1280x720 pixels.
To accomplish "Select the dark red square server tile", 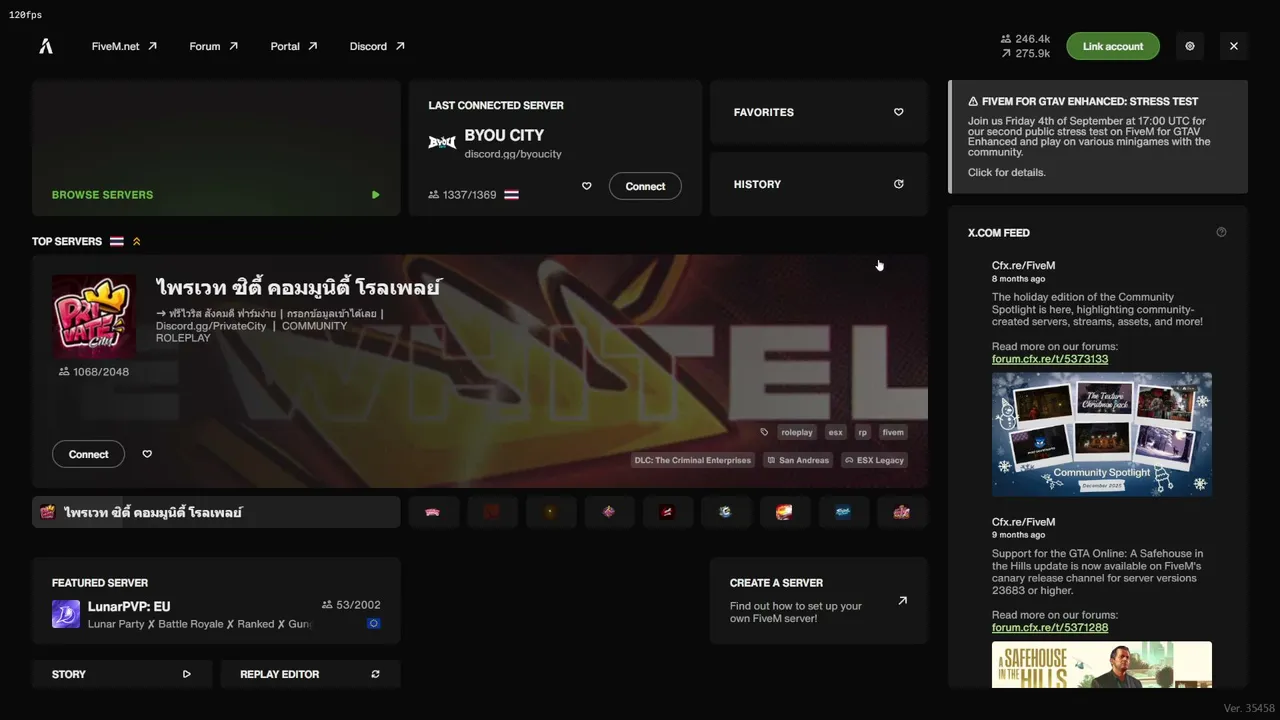I will pos(492,512).
